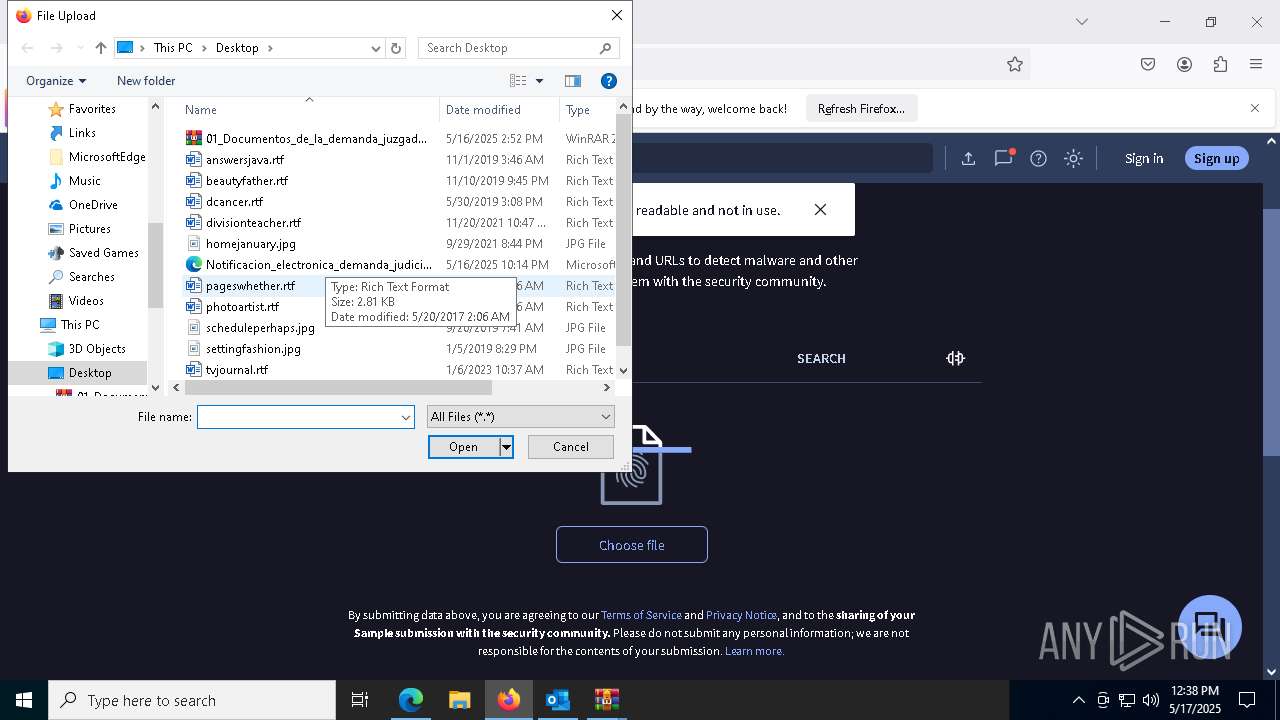Select Videos in navigation tree
1280x720 pixels.
(x=86, y=301)
